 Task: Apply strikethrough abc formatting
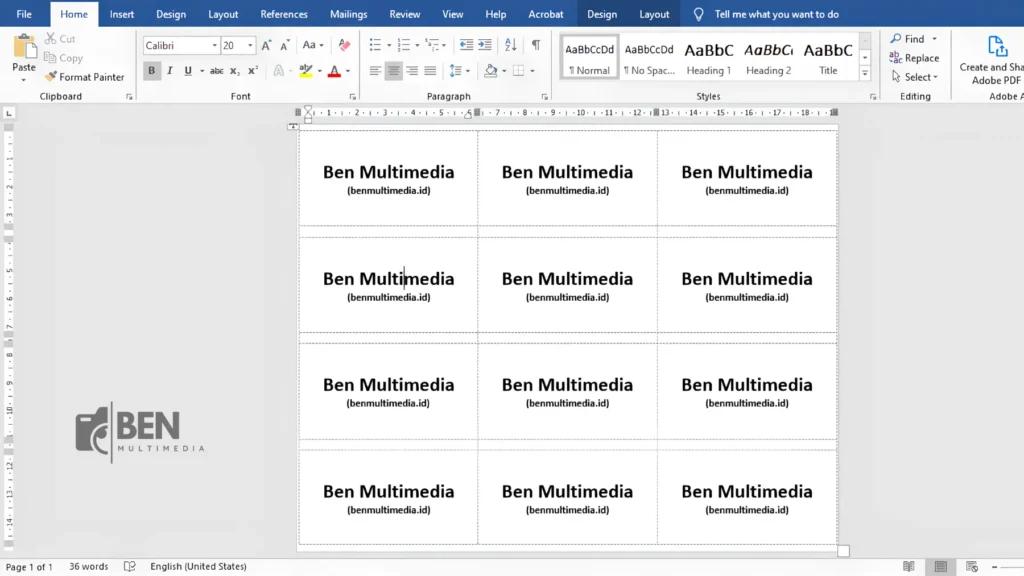[216, 71]
